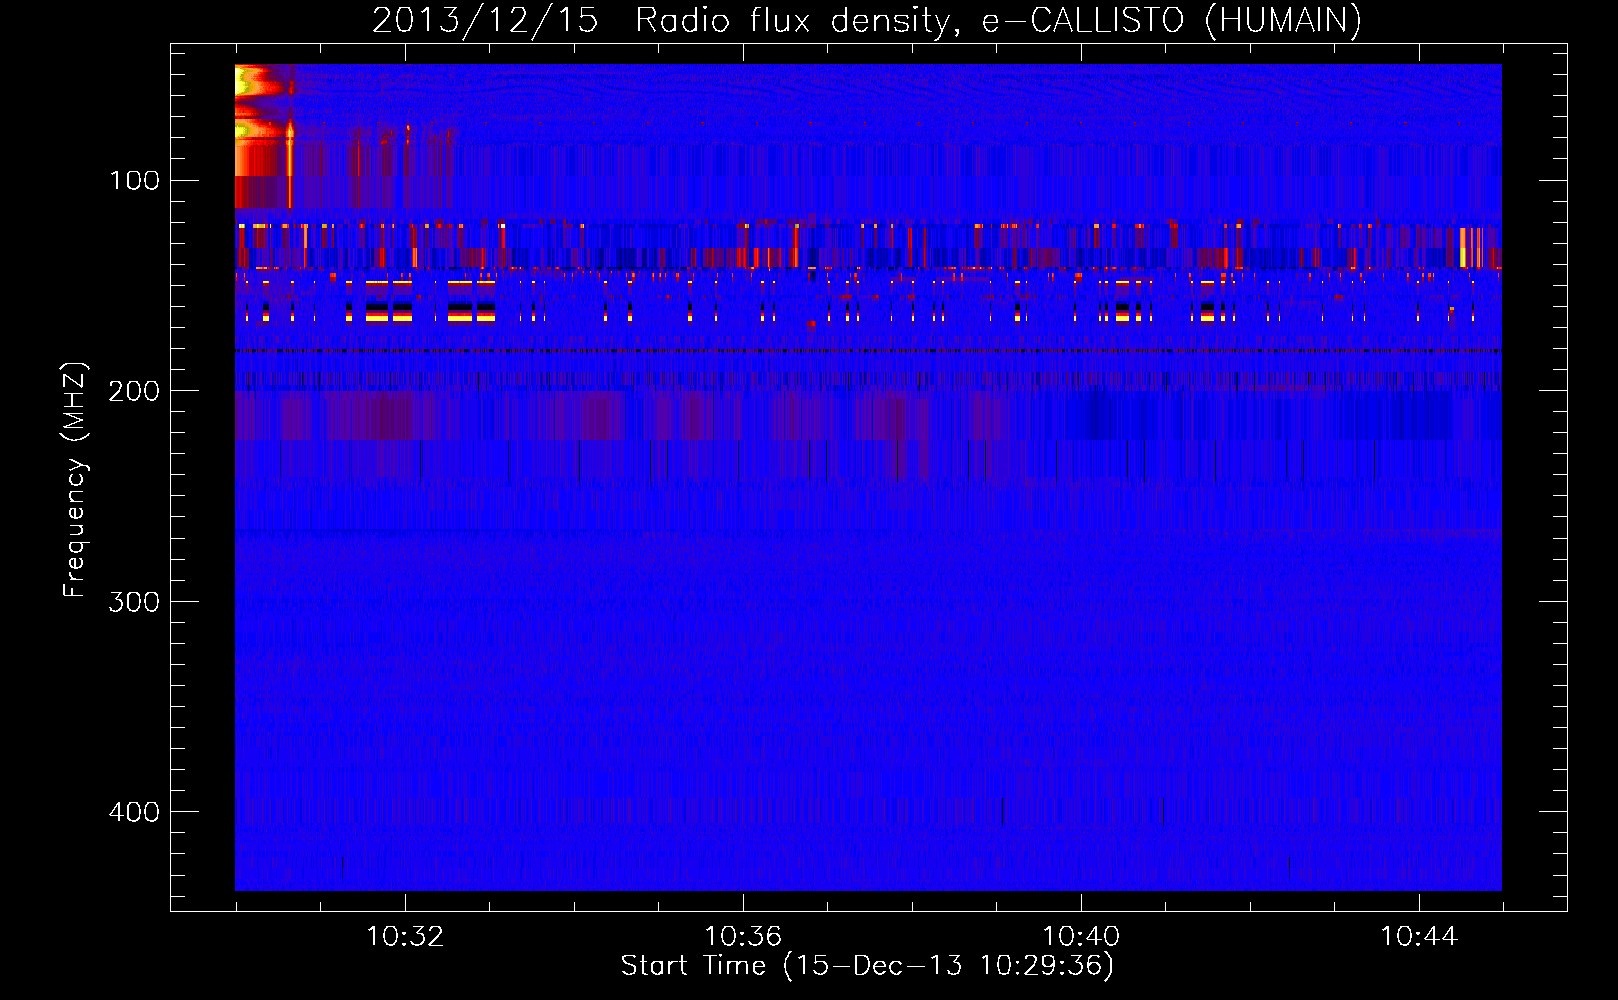Image resolution: width=1618 pixels, height=1000 pixels.
Task: Click the 10:32 time tick label
Action: [x=405, y=937]
